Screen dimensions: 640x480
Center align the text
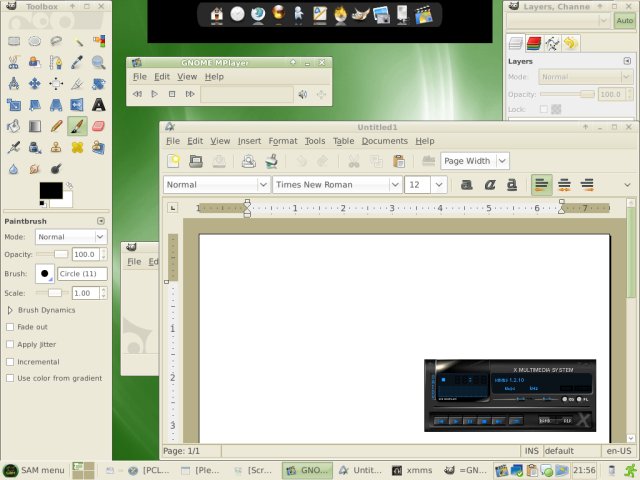click(564, 184)
